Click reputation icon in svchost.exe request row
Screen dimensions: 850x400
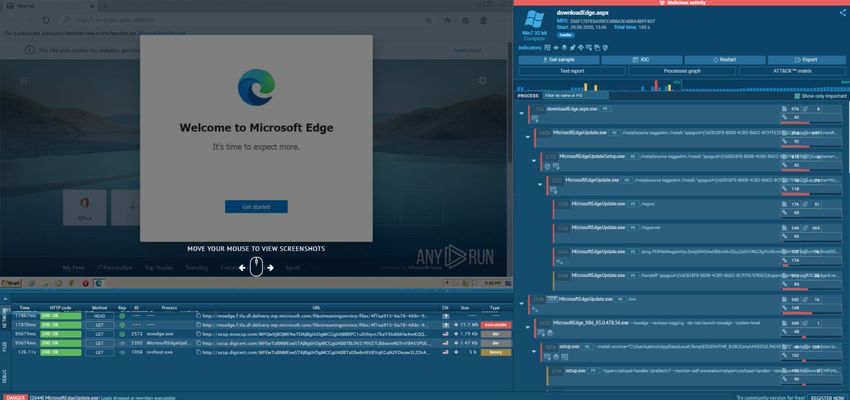pyautogui.click(x=122, y=352)
